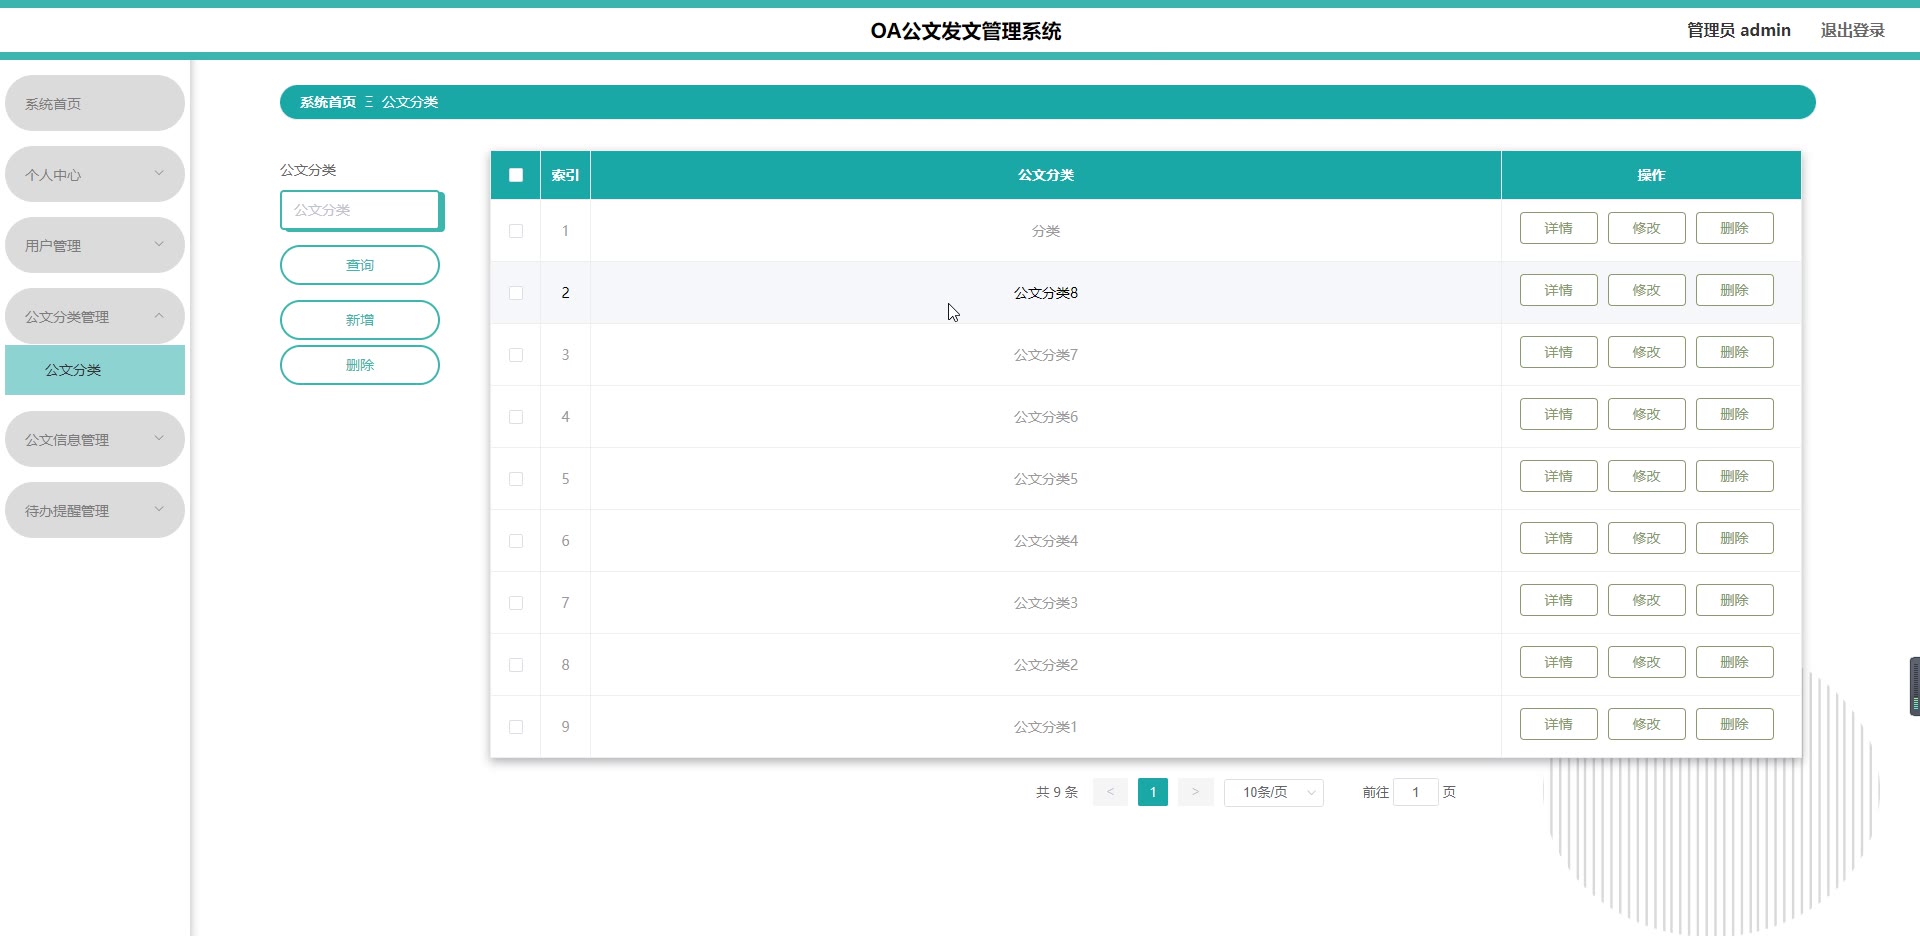Tick the checkbox for 公文分类7 row
This screenshot has width=1920, height=936.
[x=516, y=355]
